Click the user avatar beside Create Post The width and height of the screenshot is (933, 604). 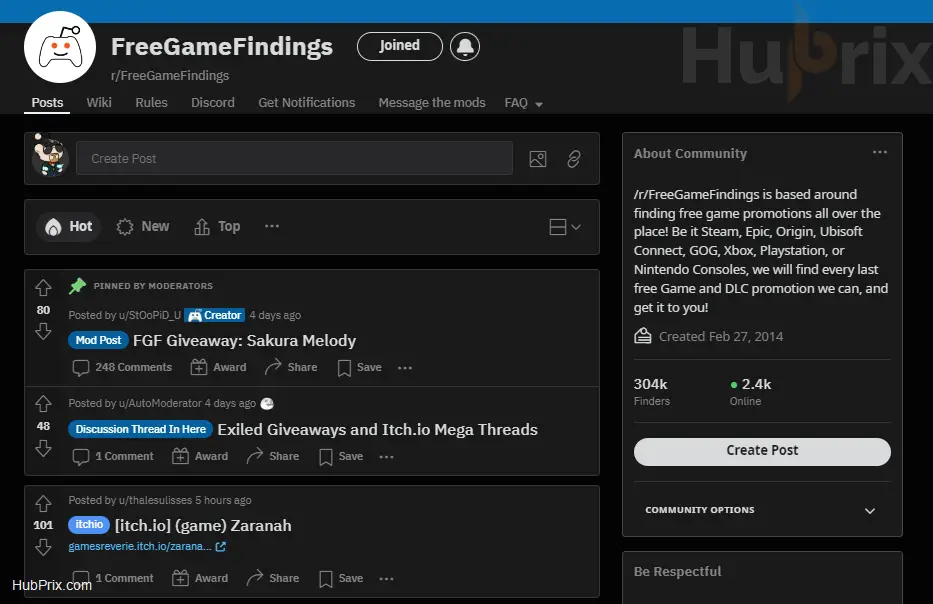(50, 156)
